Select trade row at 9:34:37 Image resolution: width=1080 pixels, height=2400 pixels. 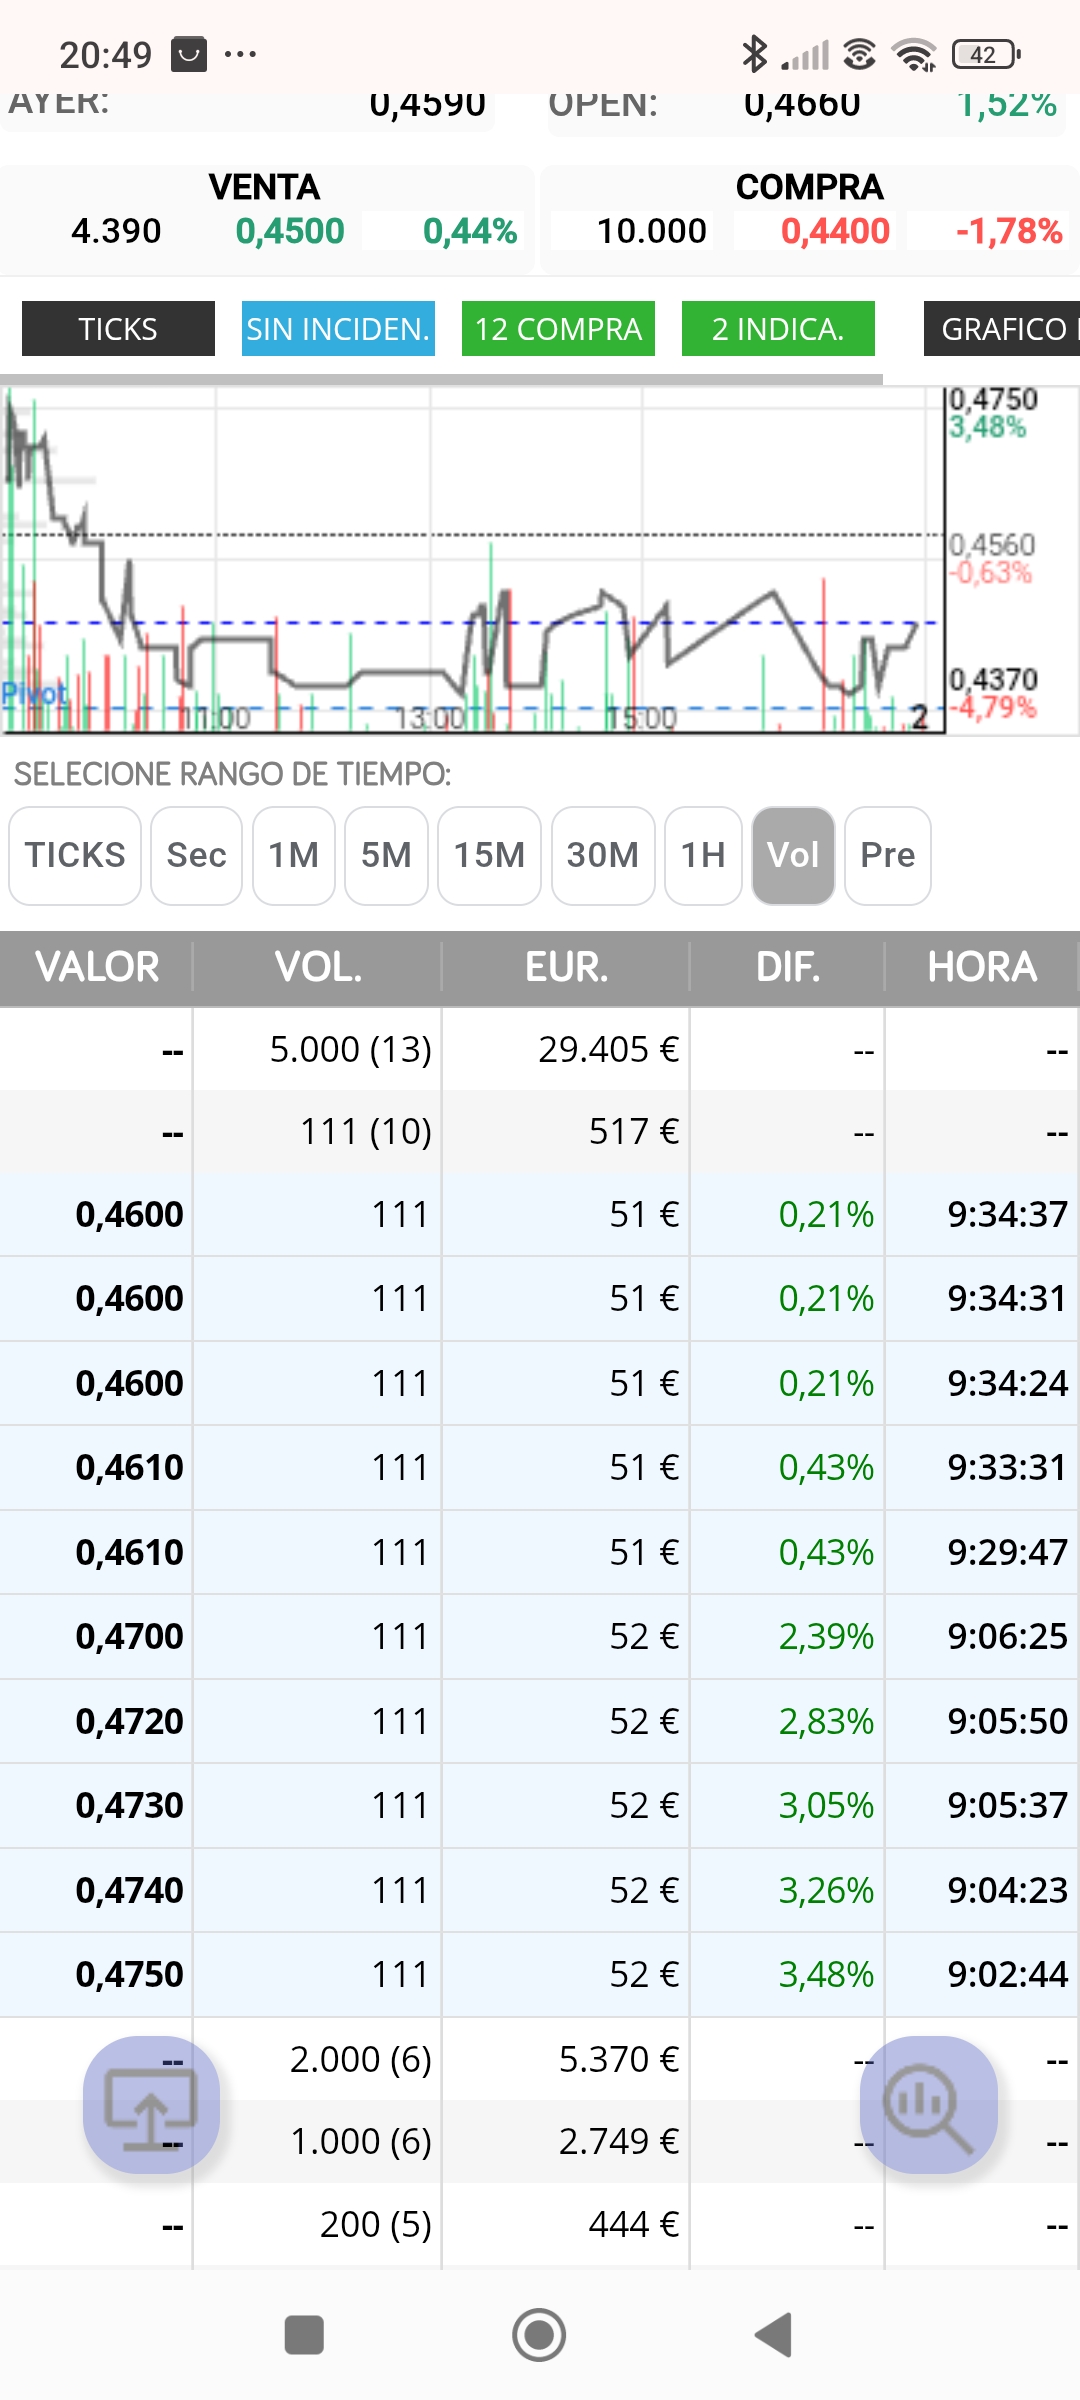[540, 1214]
